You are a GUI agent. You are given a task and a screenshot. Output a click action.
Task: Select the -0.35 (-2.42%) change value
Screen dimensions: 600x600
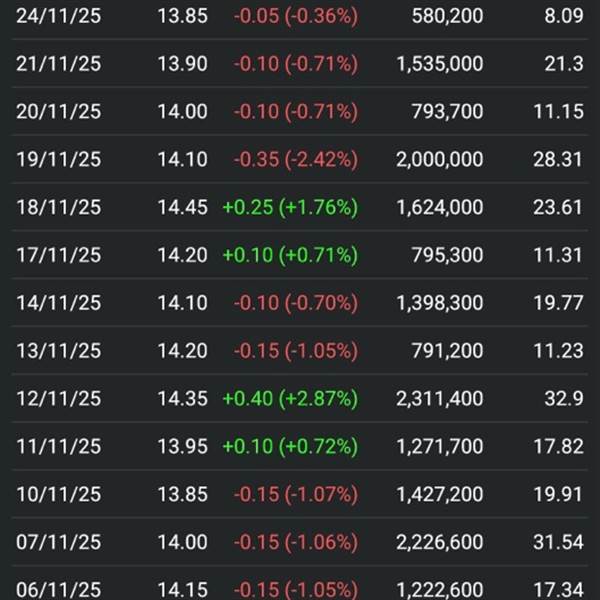pos(295,160)
